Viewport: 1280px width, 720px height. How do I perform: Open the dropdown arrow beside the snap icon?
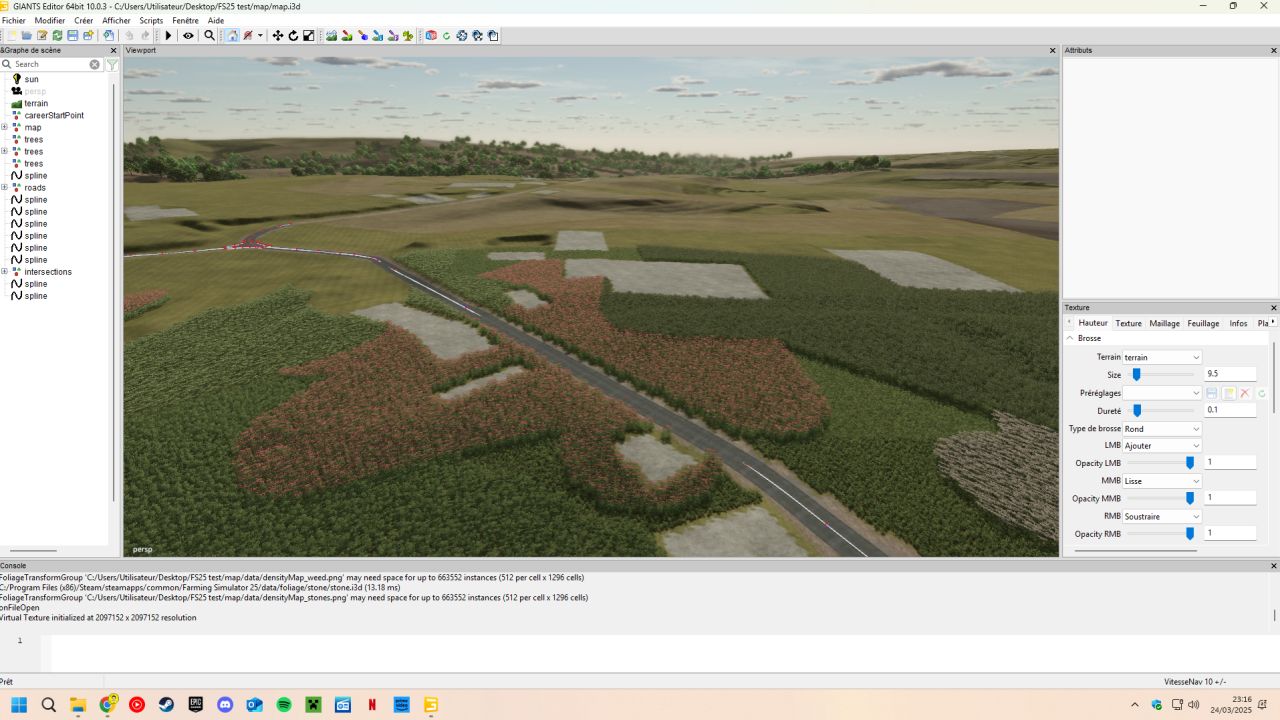point(260,35)
